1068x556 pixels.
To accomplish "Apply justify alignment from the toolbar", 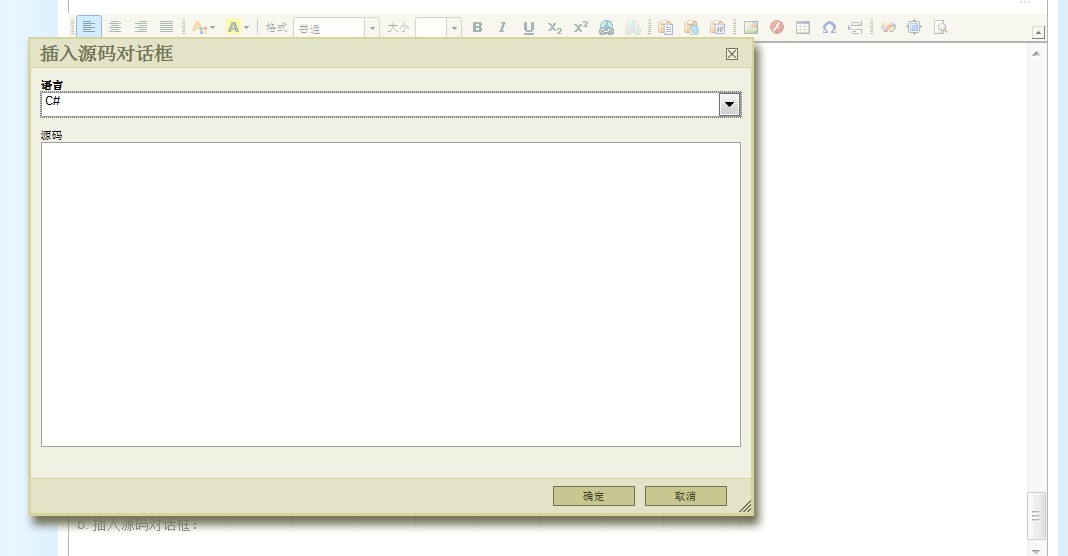I will tap(166, 27).
